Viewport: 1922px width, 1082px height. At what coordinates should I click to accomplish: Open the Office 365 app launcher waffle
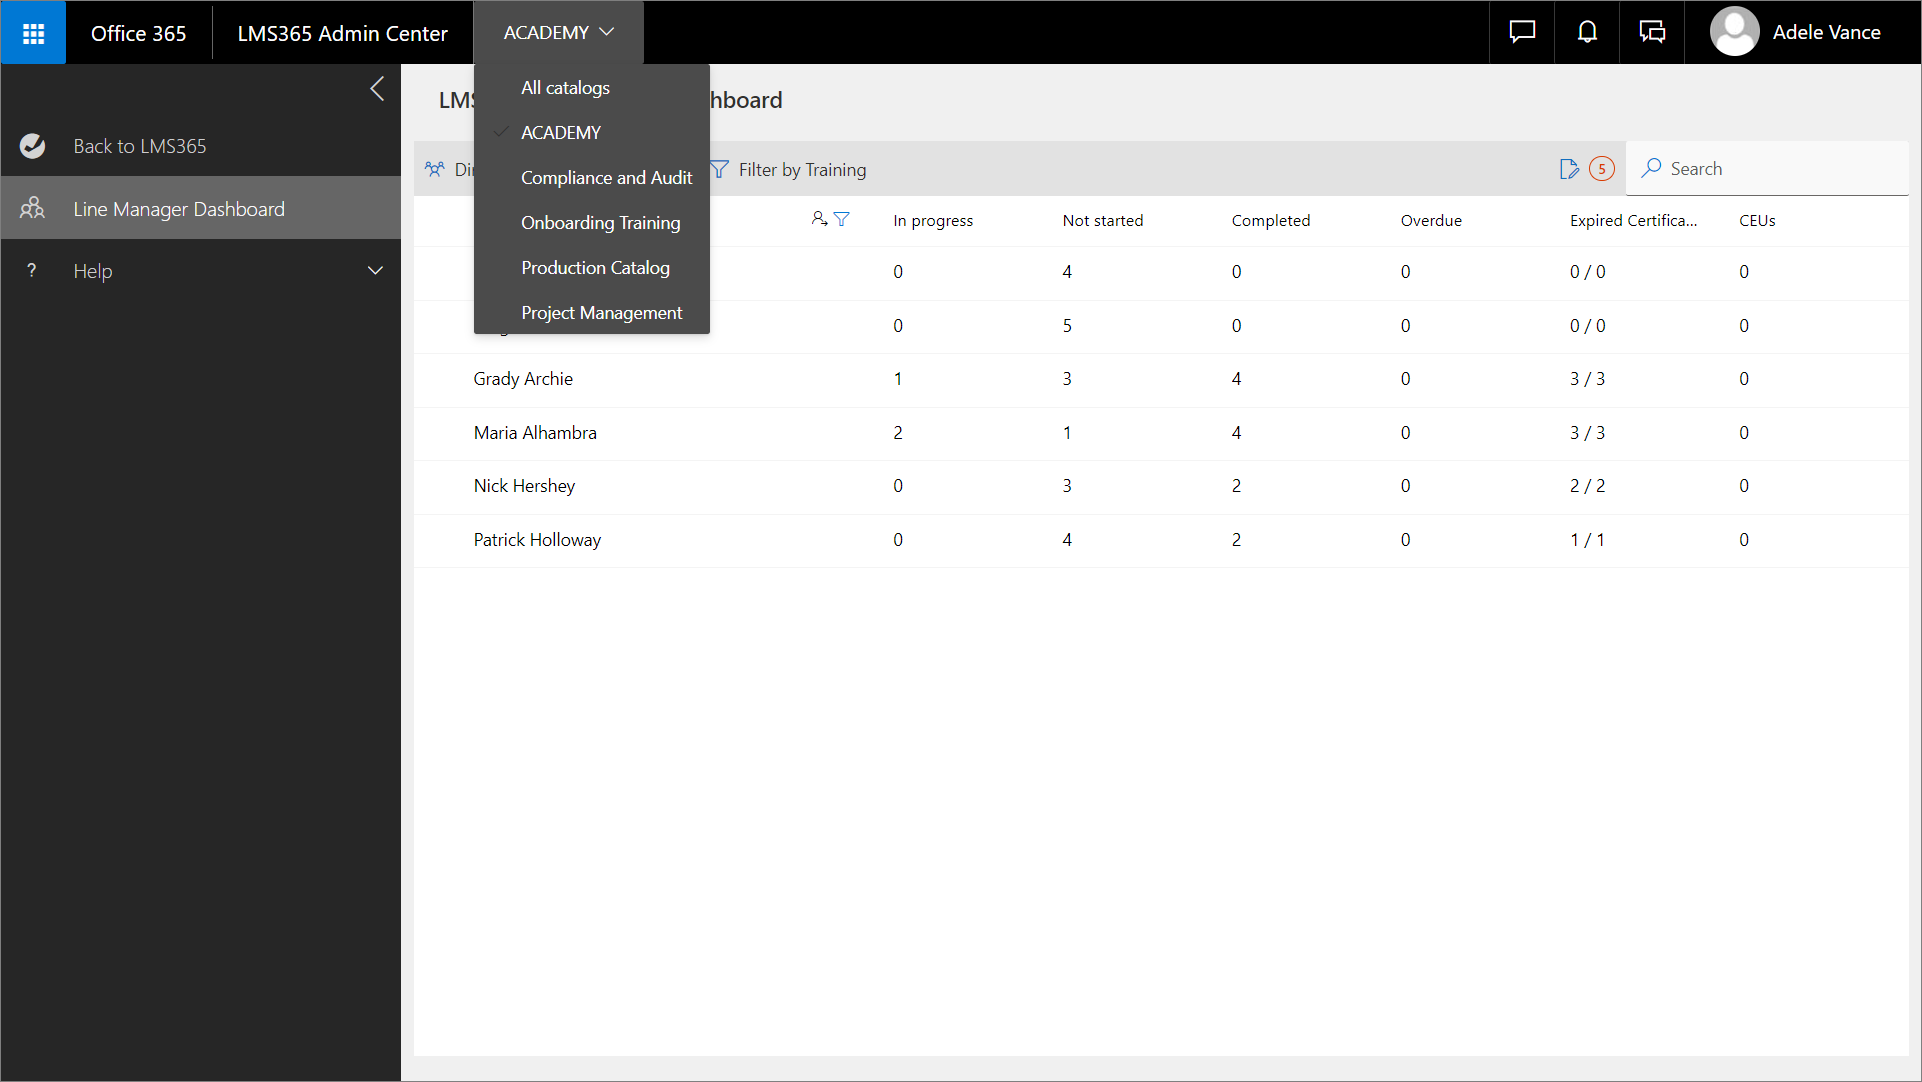tap(33, 33)
